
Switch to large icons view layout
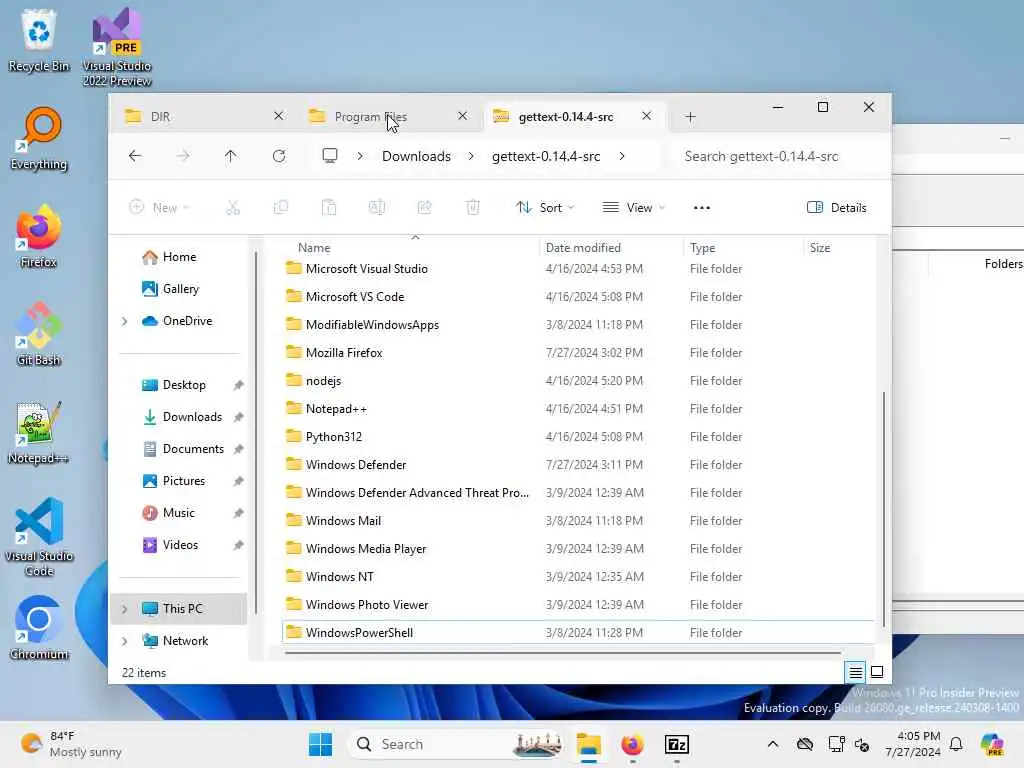pos(877,672)
